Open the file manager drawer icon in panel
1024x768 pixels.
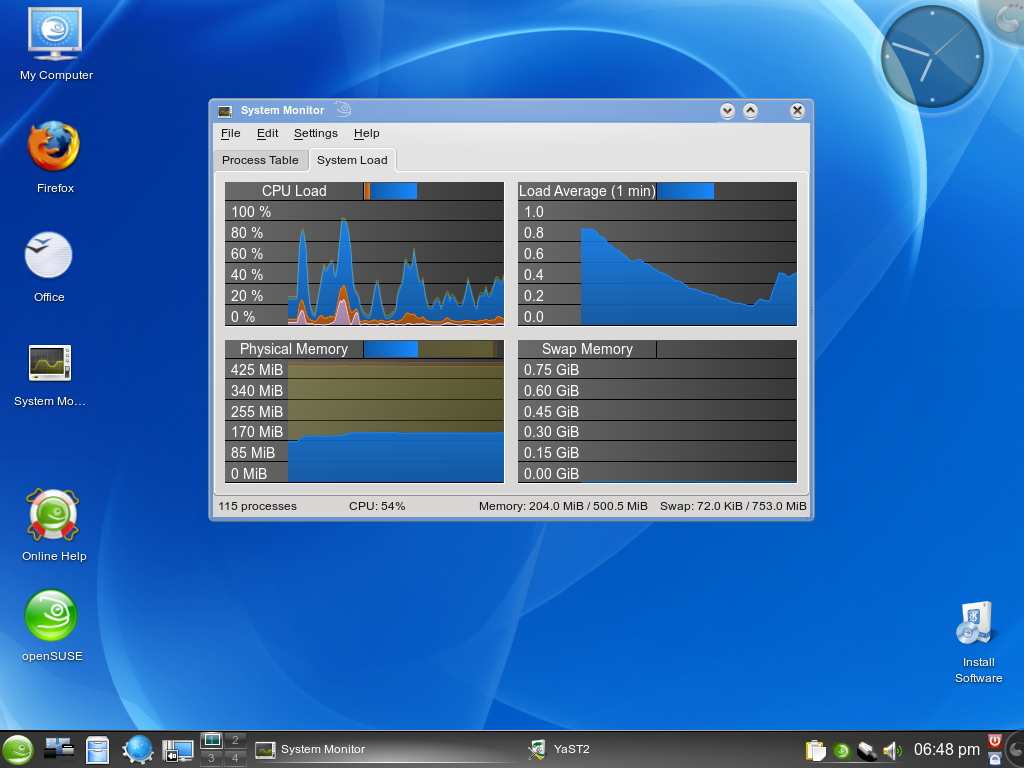point(98,750)
